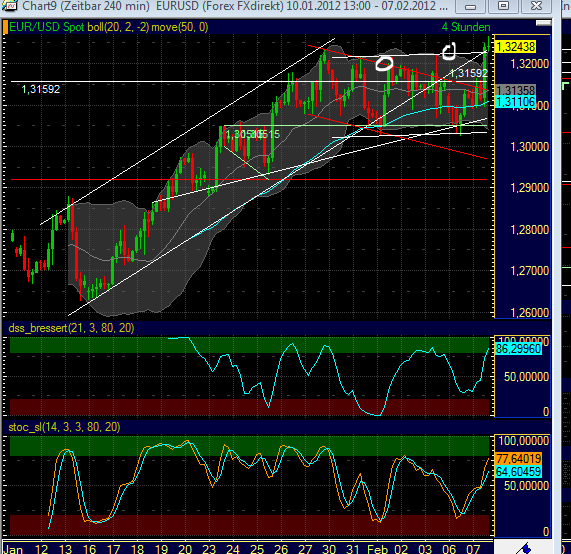Screen dimensions: 571x554
Task: Close the Chart9 window
Action: 536,6
